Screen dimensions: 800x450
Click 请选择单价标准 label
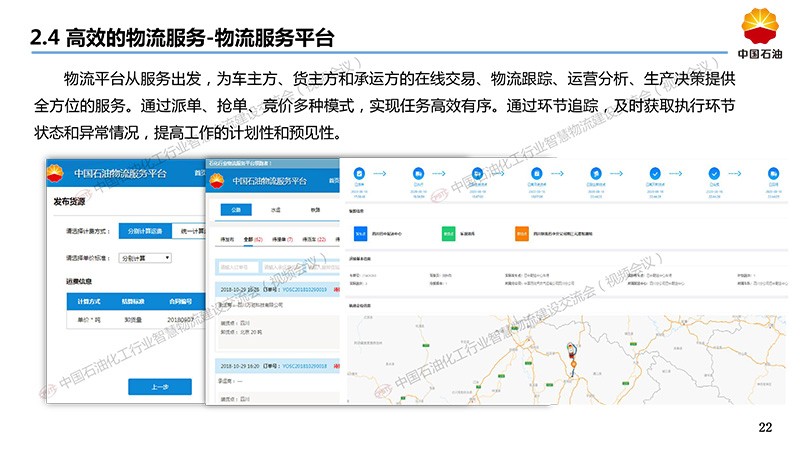pyautogui.click(x=88, y=258)
